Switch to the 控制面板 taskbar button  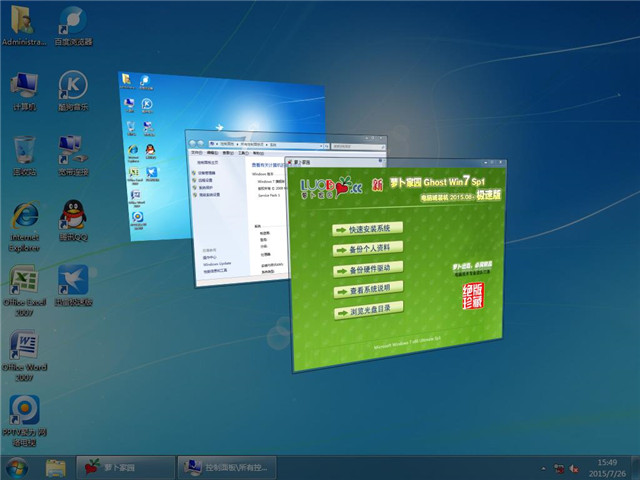click(227, 468)
